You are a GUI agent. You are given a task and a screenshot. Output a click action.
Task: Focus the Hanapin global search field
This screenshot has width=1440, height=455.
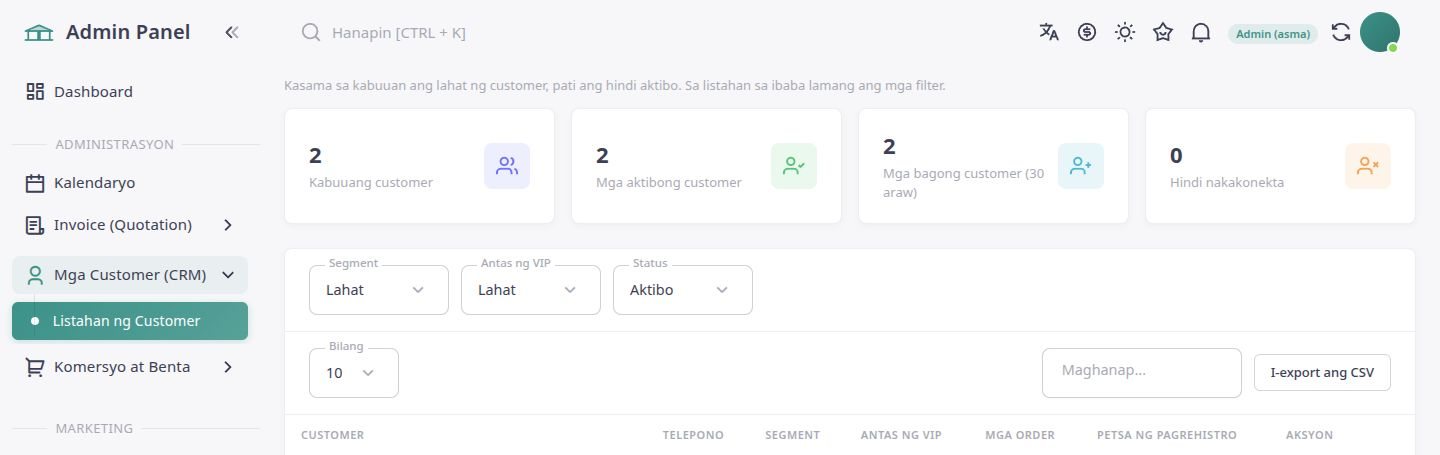click(x=399, y=32)
